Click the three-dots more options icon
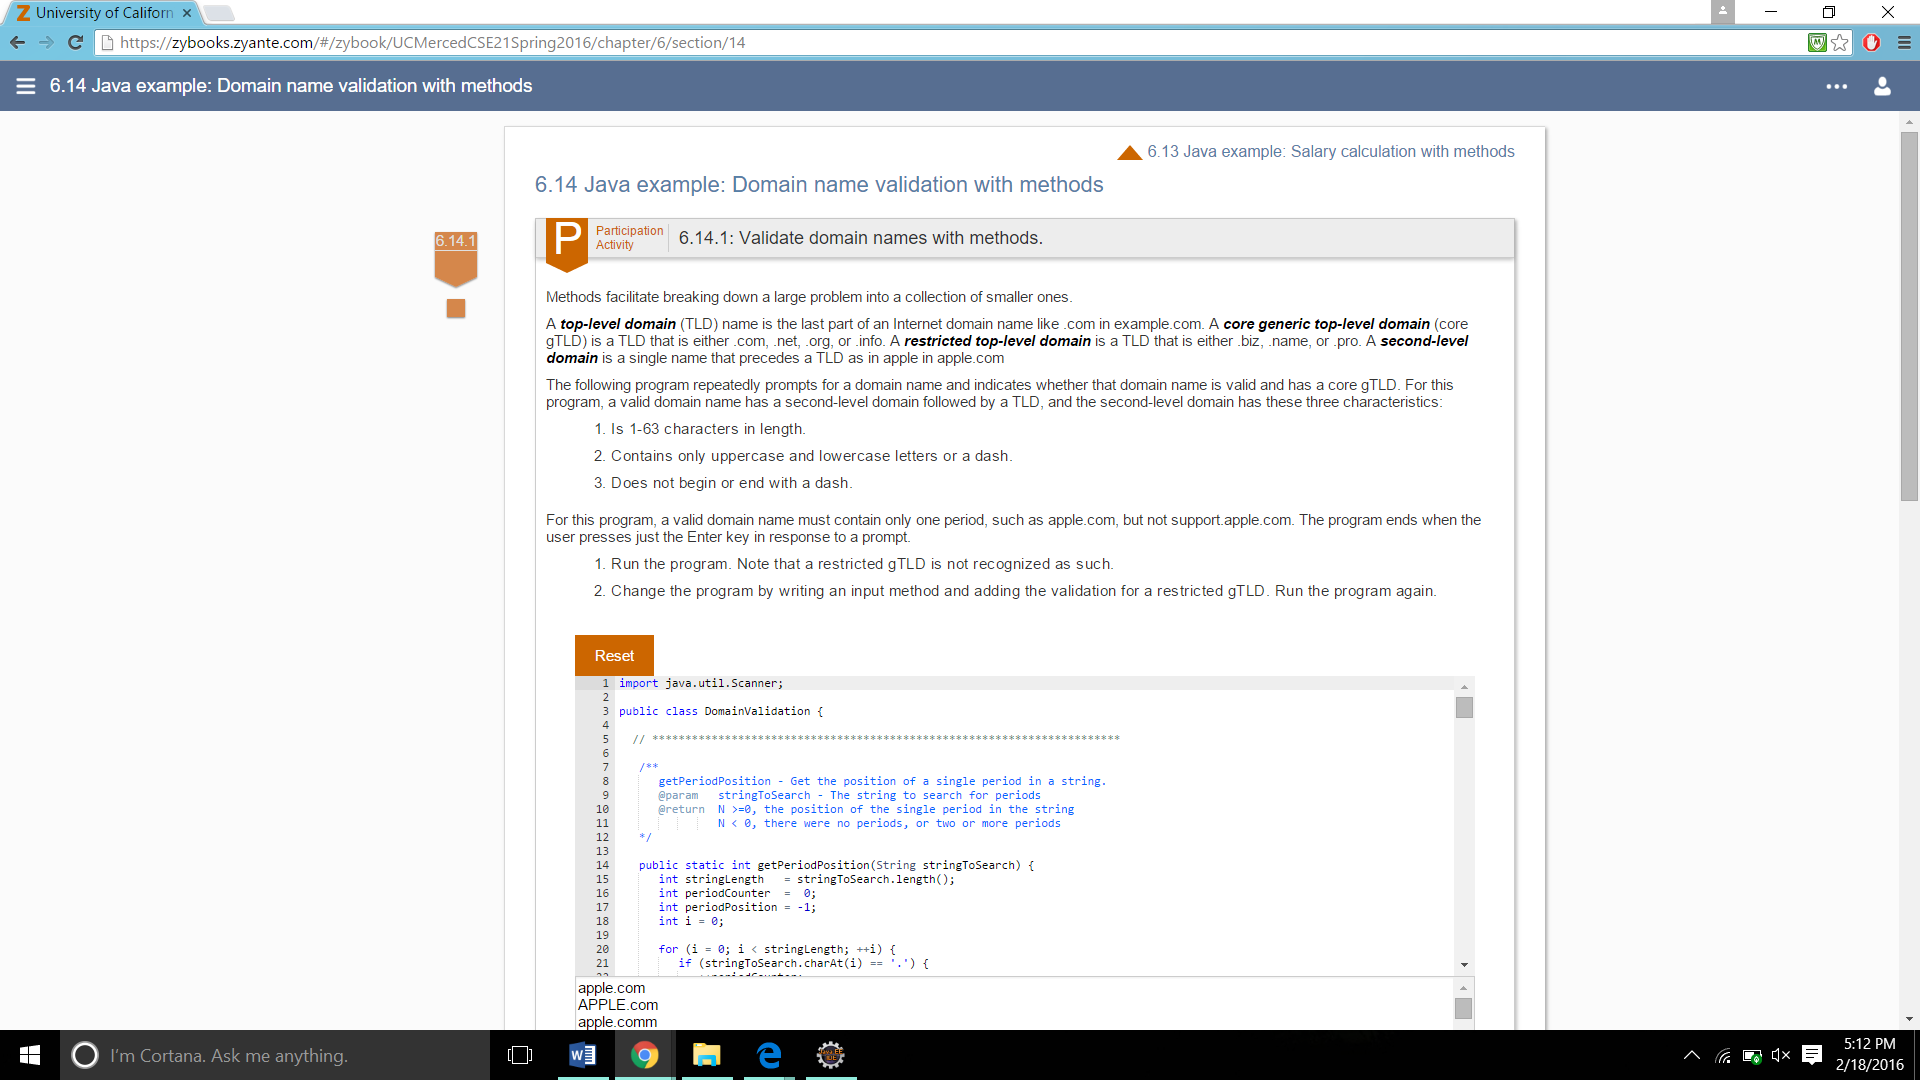1920x1080 pixels. pyautogui.click(x=1836, y=86)
